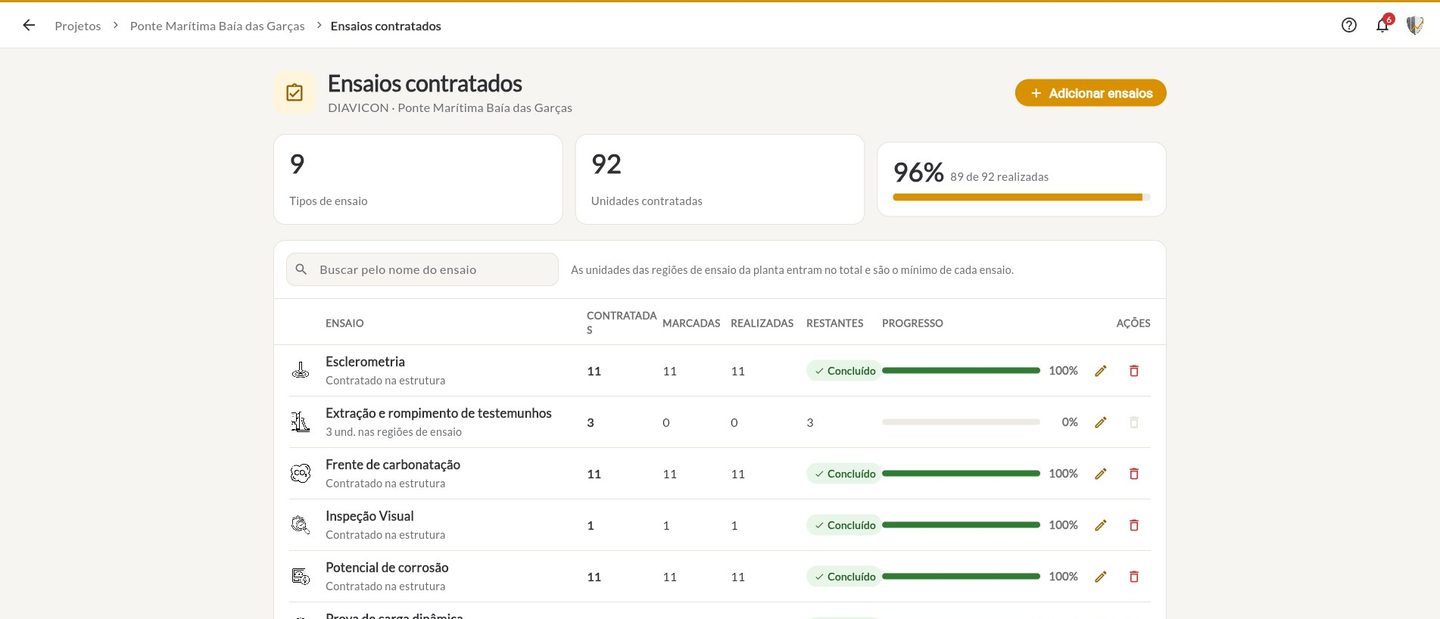Click the Esclerometria 100% progress bar
Screen dimensions: 1440x619
pyautogui.click(x=961, y=371)
